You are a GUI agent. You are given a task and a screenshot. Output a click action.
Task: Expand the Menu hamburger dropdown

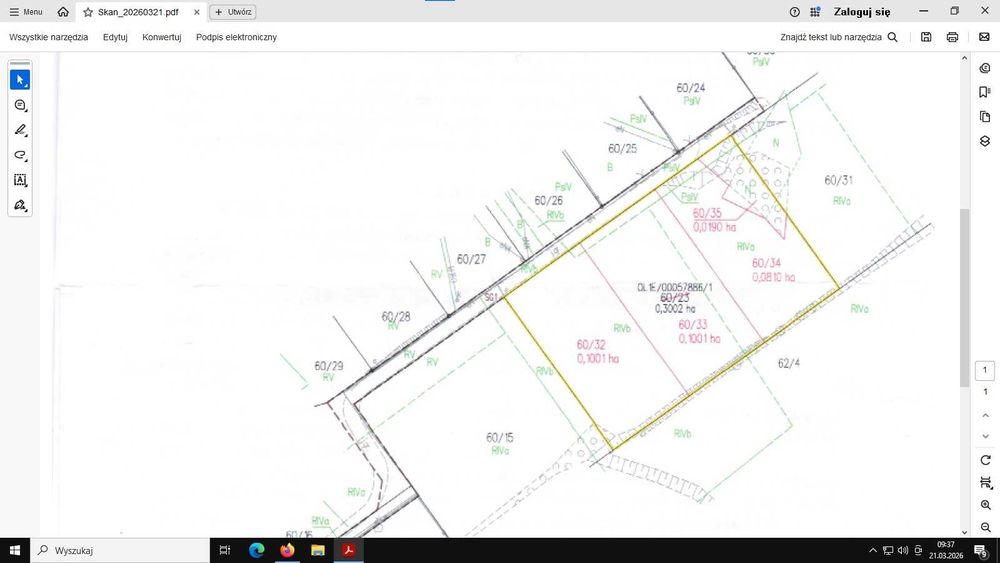click(x=26, y=12)
